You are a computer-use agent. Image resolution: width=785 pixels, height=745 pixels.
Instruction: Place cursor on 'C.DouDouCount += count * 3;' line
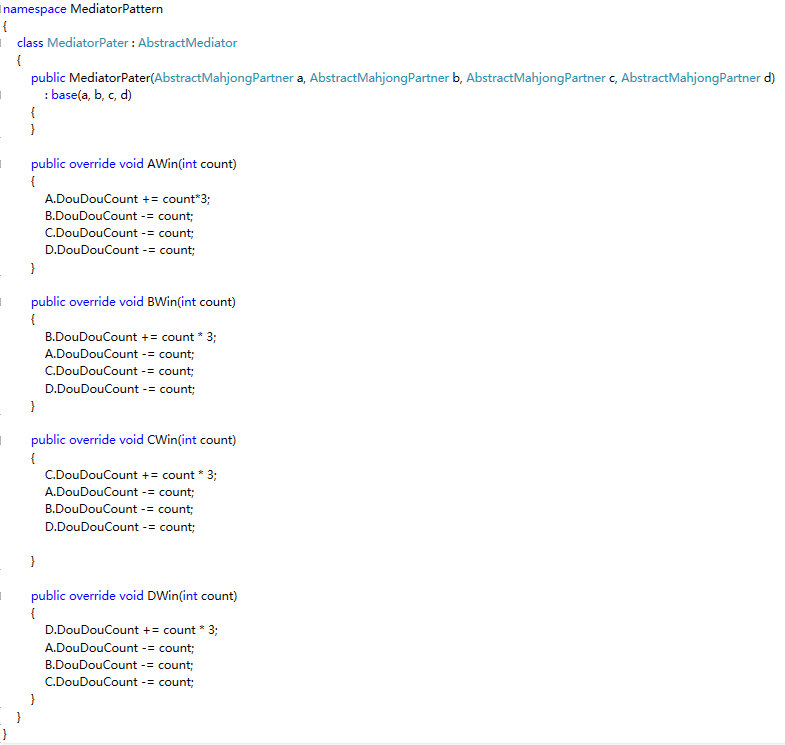pyautogui.click(x=131, y=475)
